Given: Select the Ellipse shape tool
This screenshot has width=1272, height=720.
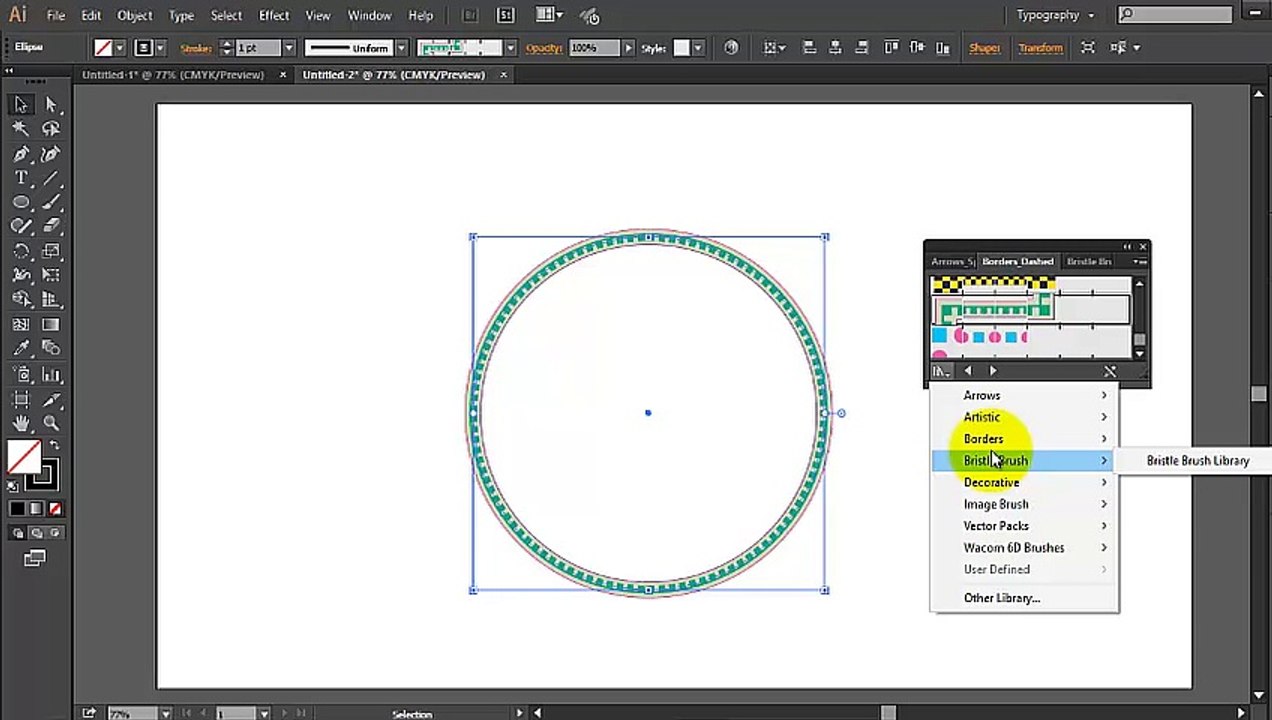Looking at the screenshot, I should [21, 202].
